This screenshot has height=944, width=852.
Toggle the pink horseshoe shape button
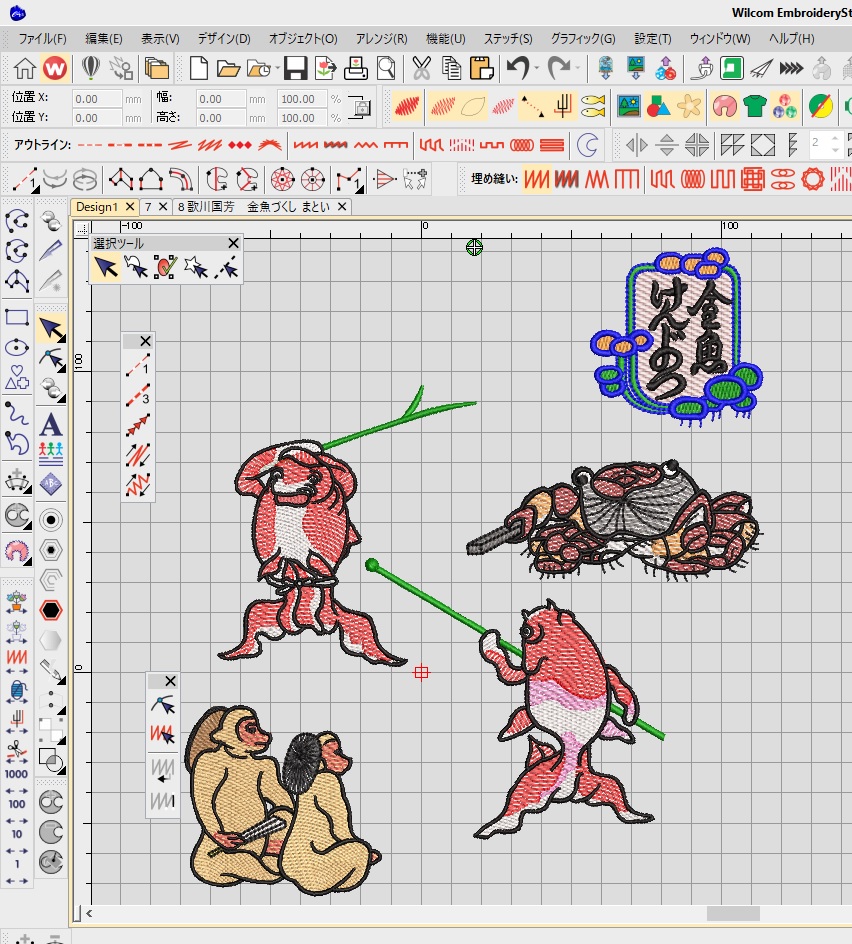tap(724, 107)
